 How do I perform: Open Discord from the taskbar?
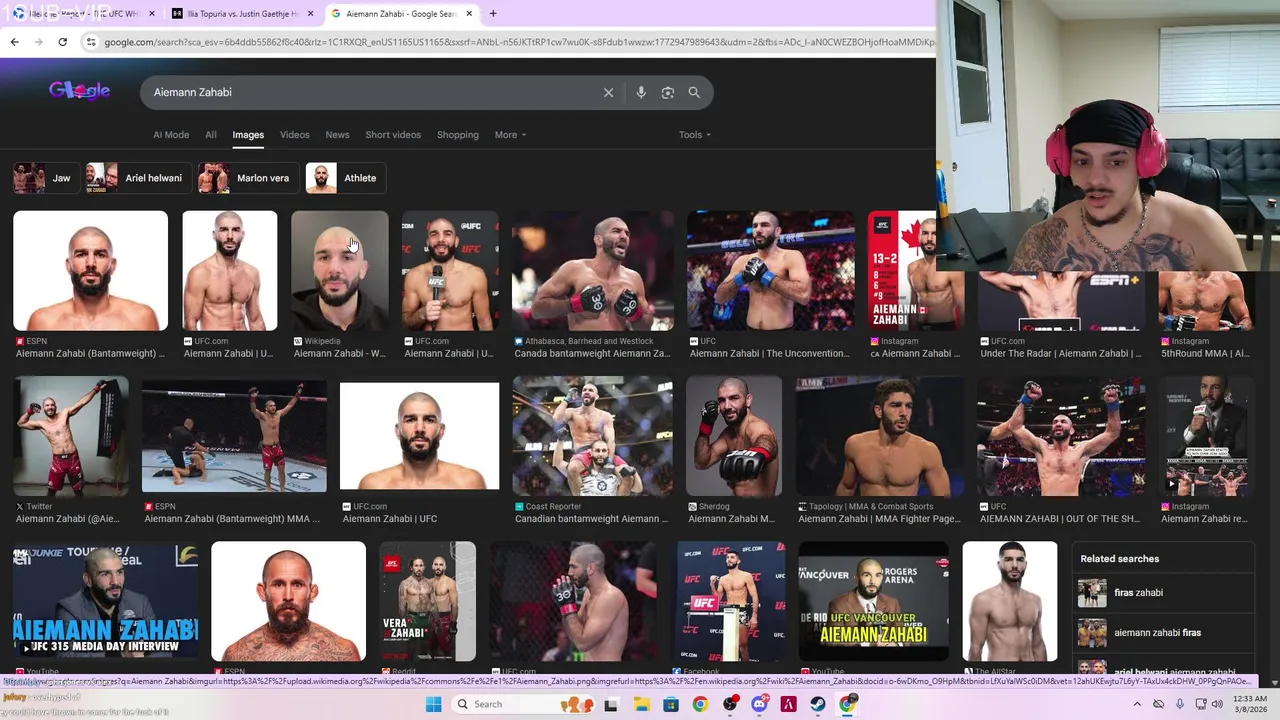[759, 704]
